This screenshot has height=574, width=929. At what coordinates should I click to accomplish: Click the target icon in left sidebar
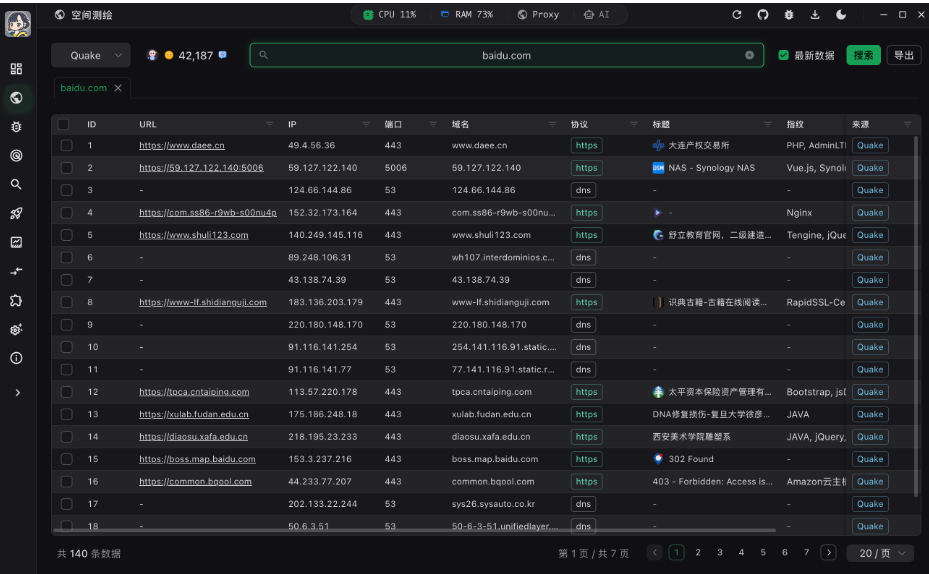17,155
